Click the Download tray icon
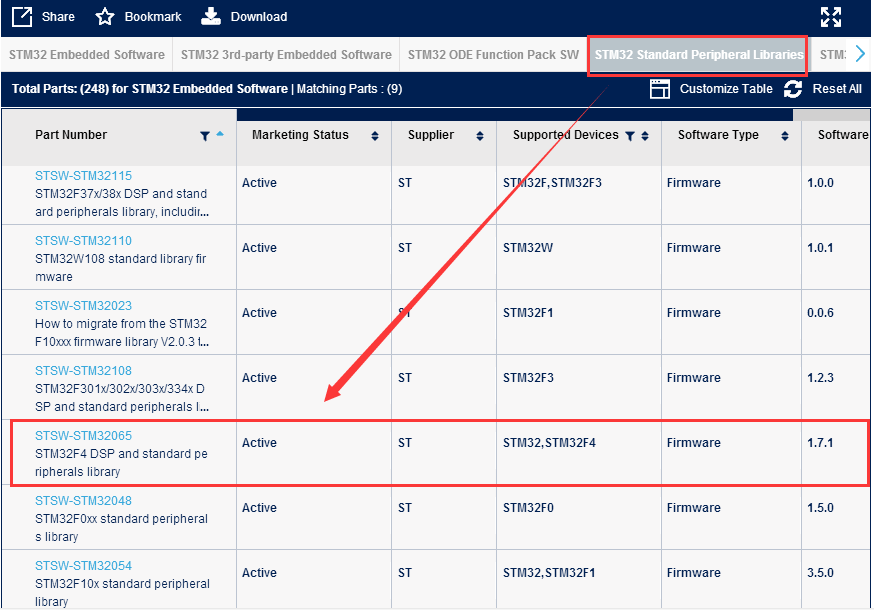This screenshot has height=610, width=874. pos(211,17)
